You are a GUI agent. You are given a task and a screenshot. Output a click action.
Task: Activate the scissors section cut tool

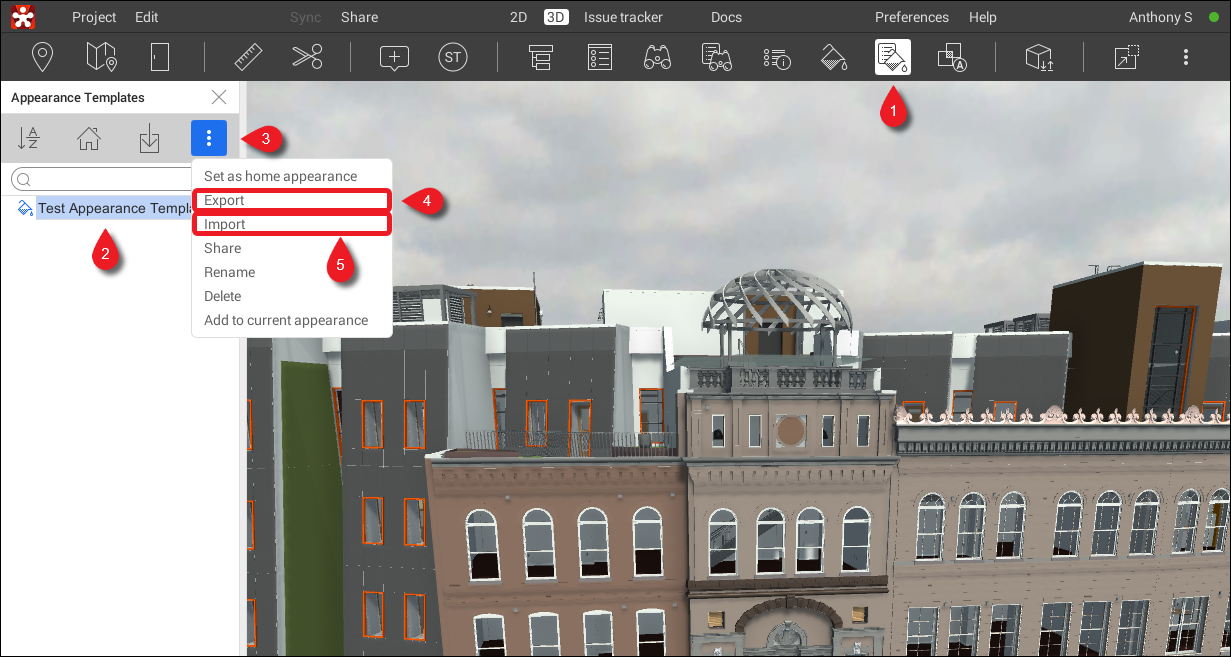pos(307,57)
